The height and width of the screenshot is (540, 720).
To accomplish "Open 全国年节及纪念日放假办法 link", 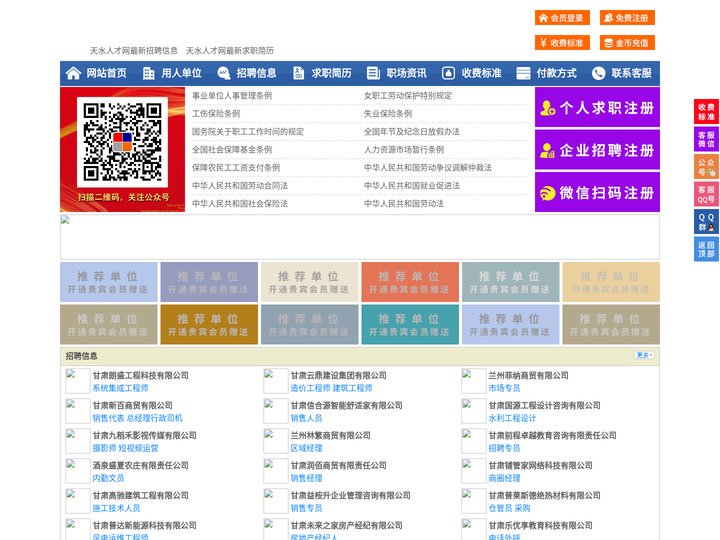I will click(412, 131).
